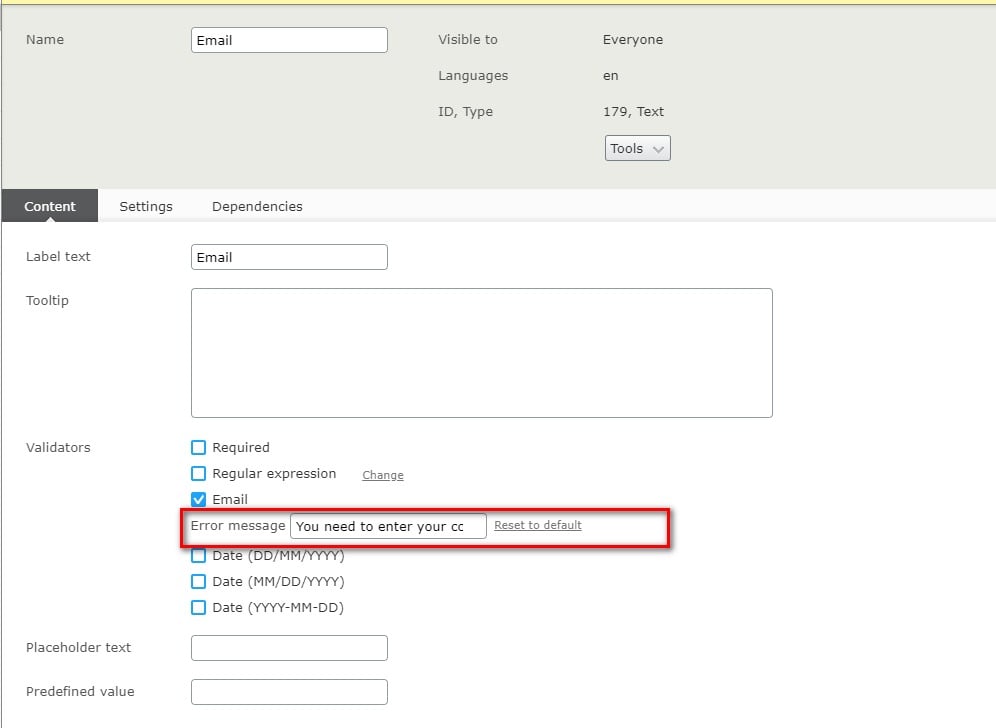Tick the Date (YYYY-MM-DD) checkbox
The height and width of the screenshot is (728, 996).
(198, 607)
